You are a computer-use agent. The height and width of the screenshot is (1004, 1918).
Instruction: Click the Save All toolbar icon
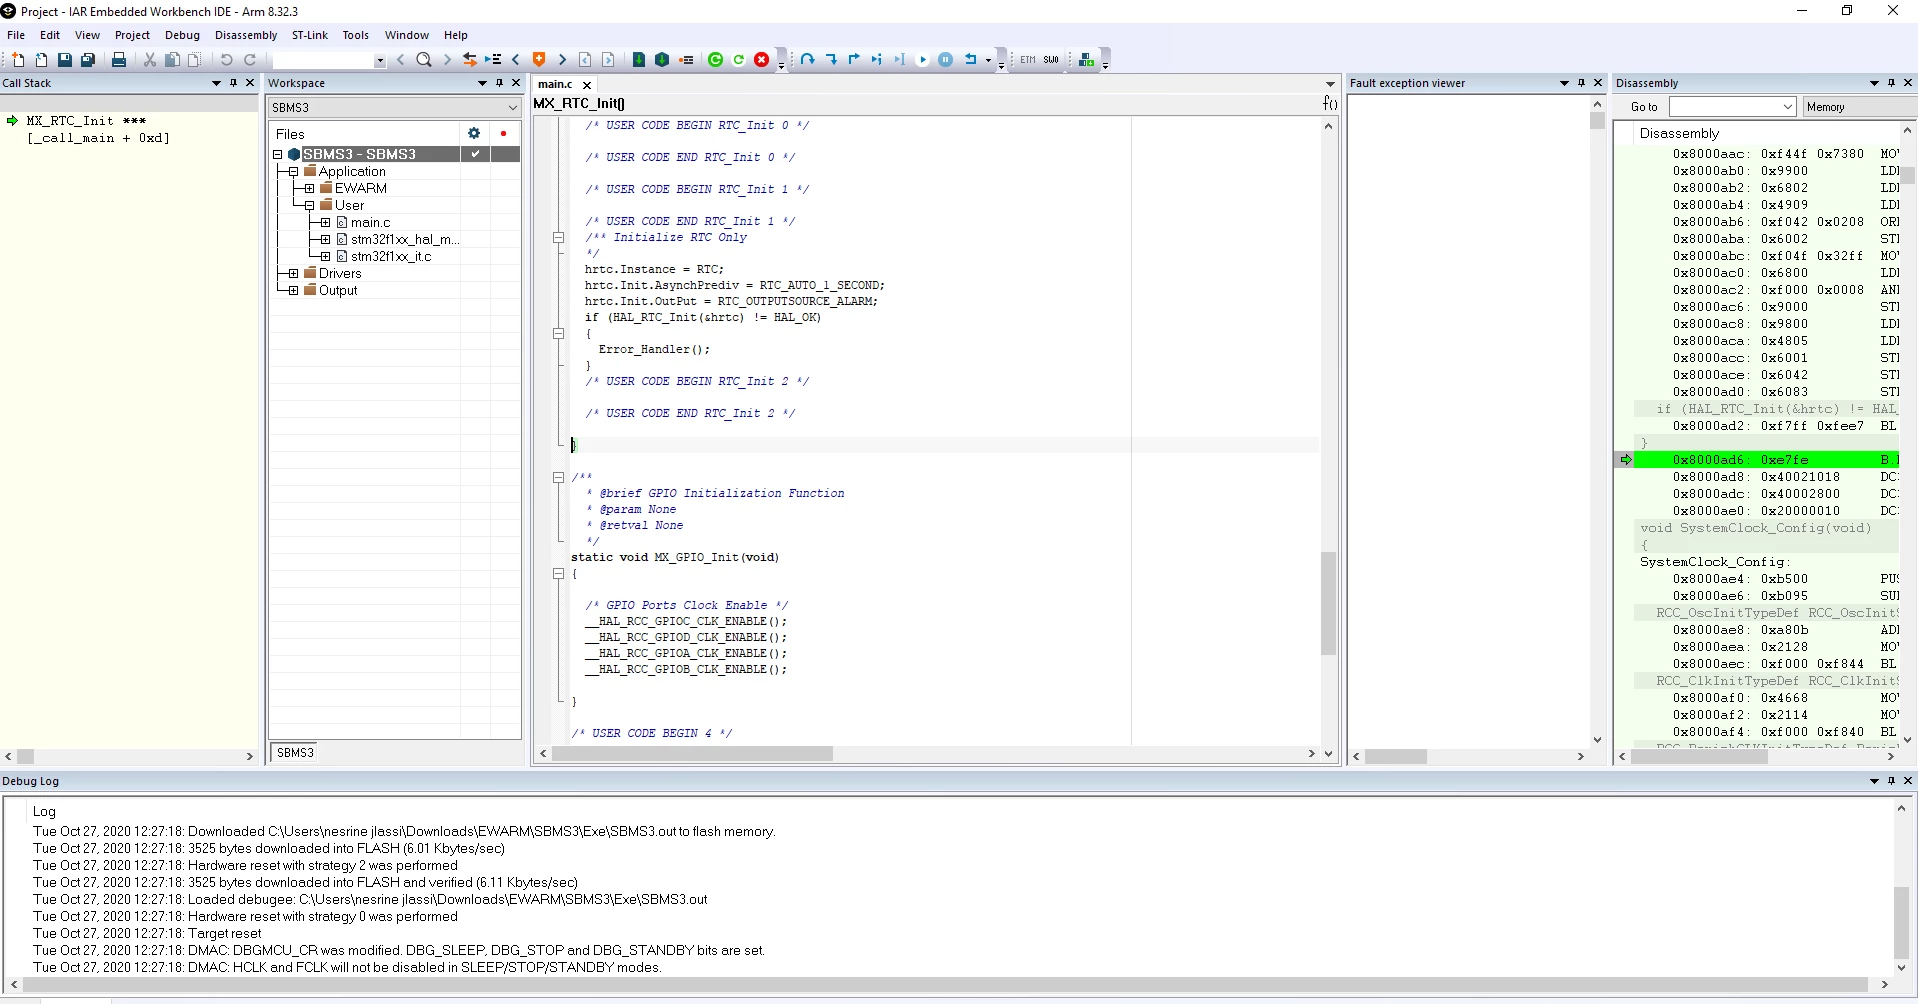88,60
